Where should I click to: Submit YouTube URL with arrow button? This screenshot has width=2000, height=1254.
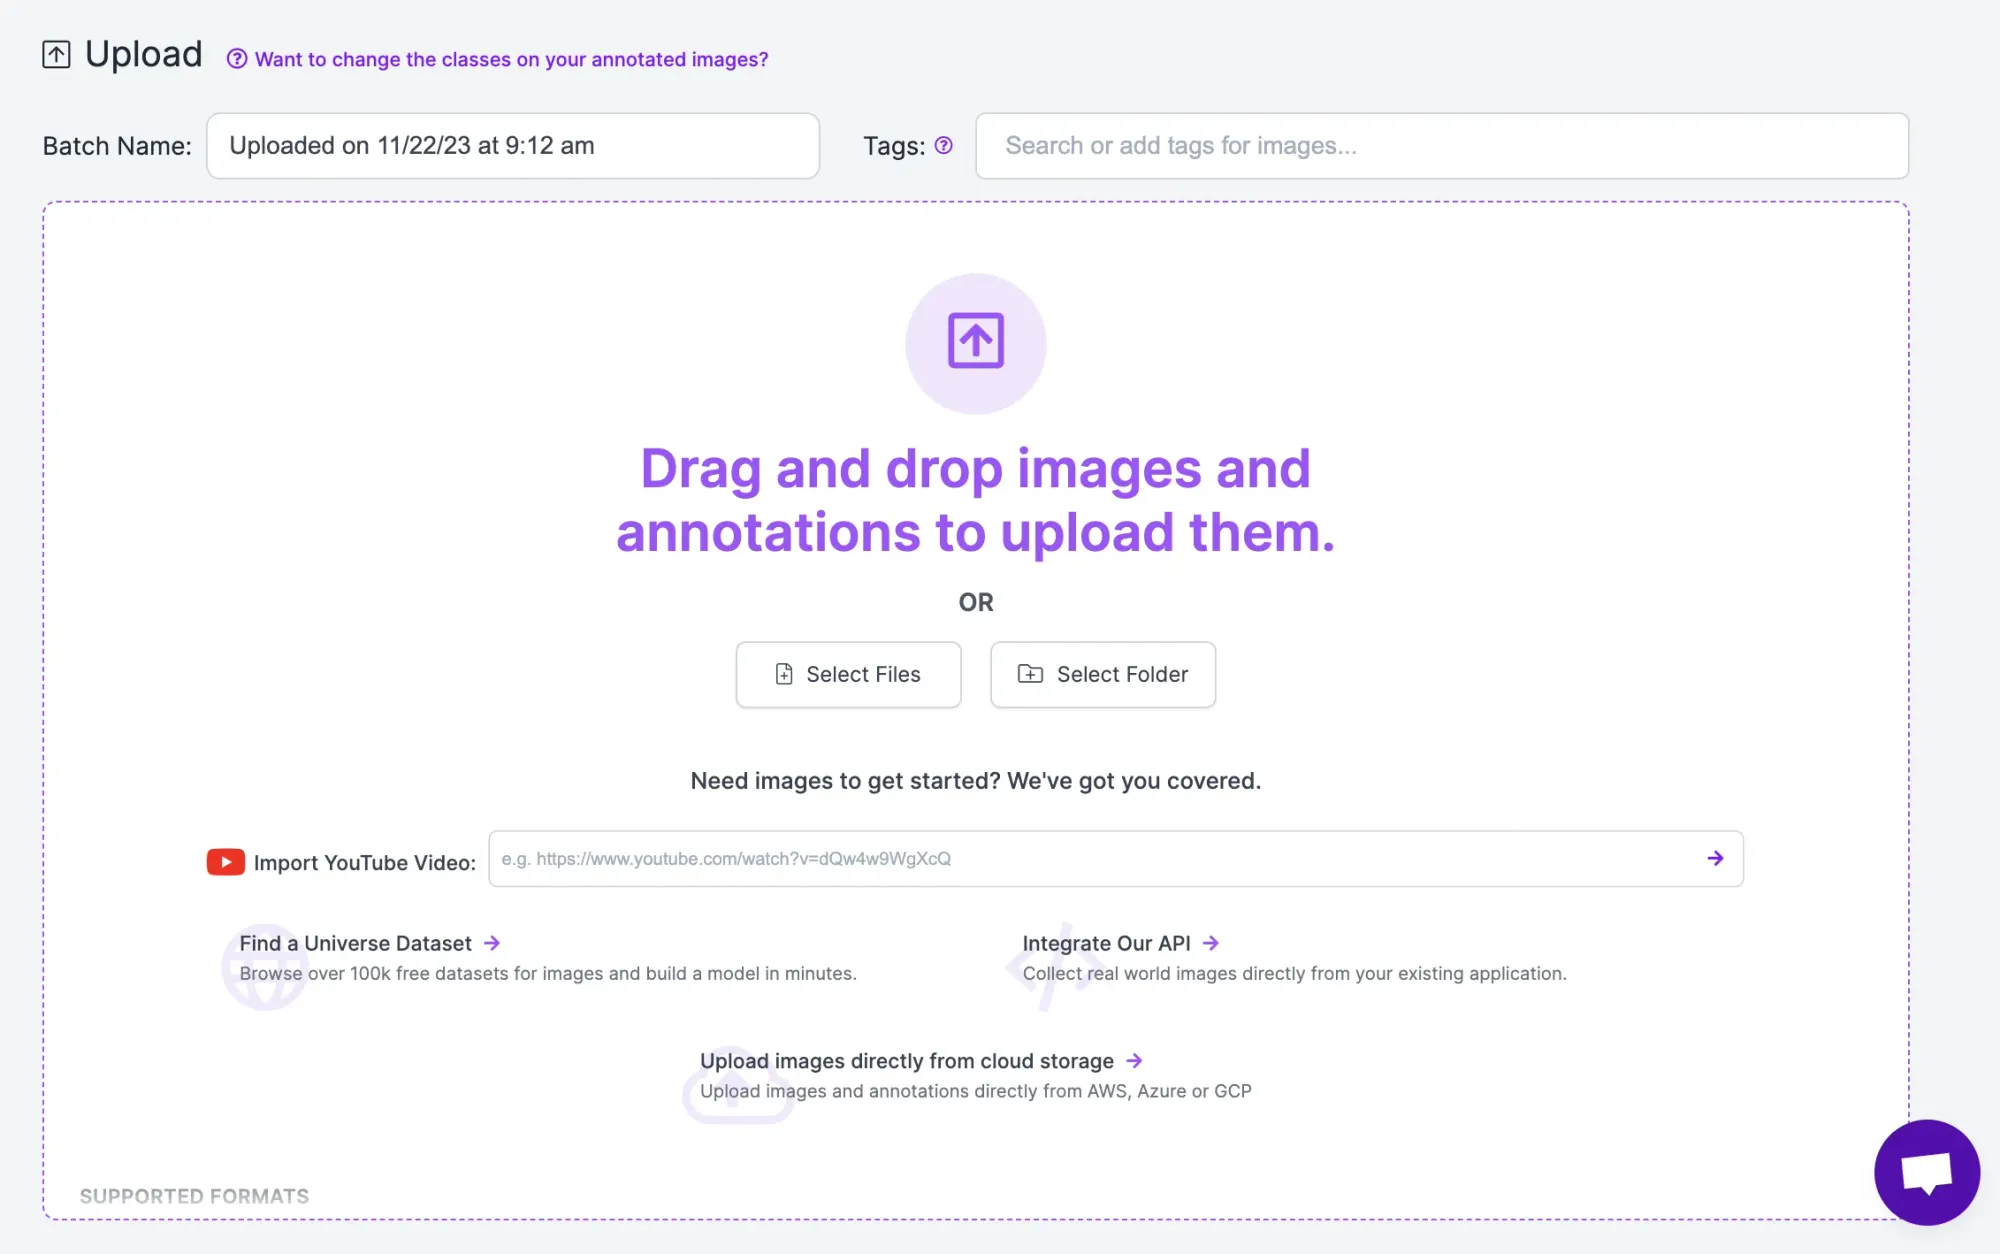1715,858
